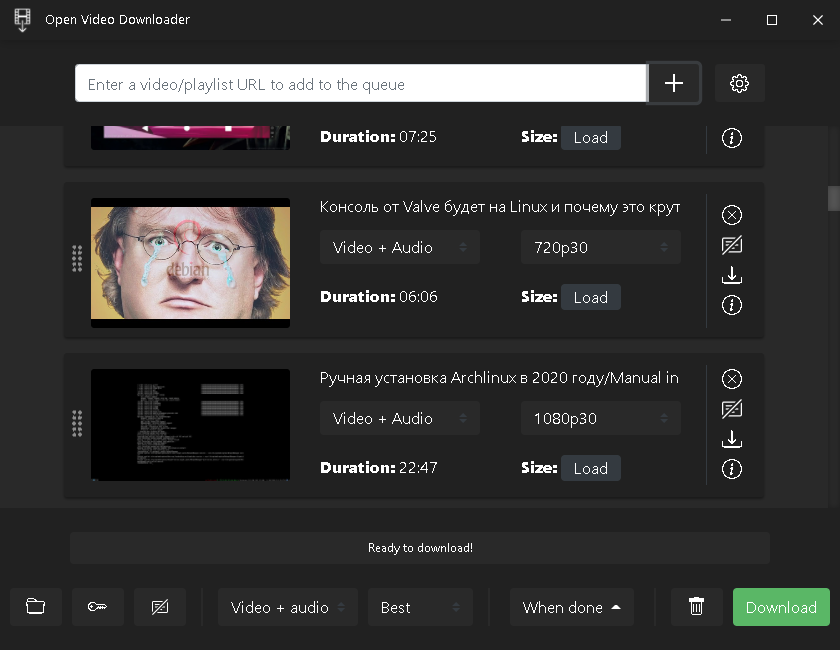
Task: Choose download folder with folder icon
Action: point(36,607)
